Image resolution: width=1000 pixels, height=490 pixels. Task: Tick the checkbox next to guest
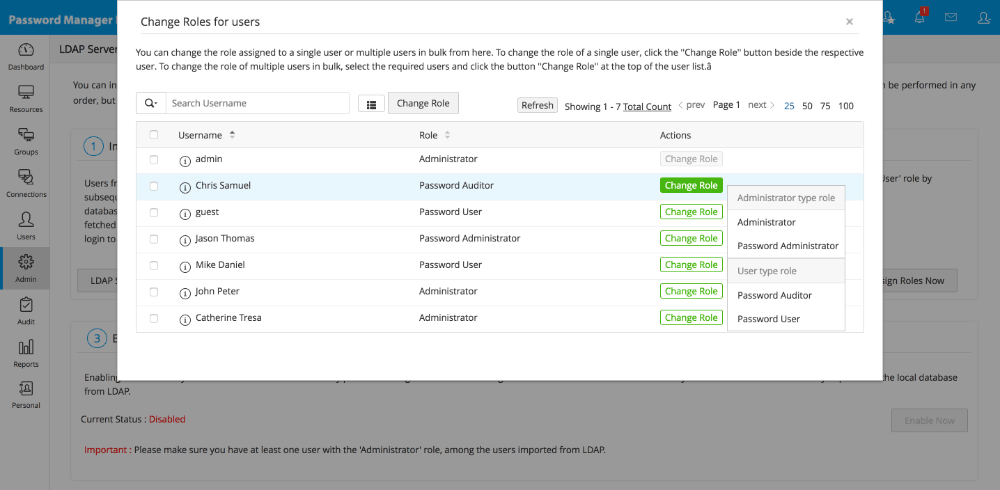[x=153, y=212]
